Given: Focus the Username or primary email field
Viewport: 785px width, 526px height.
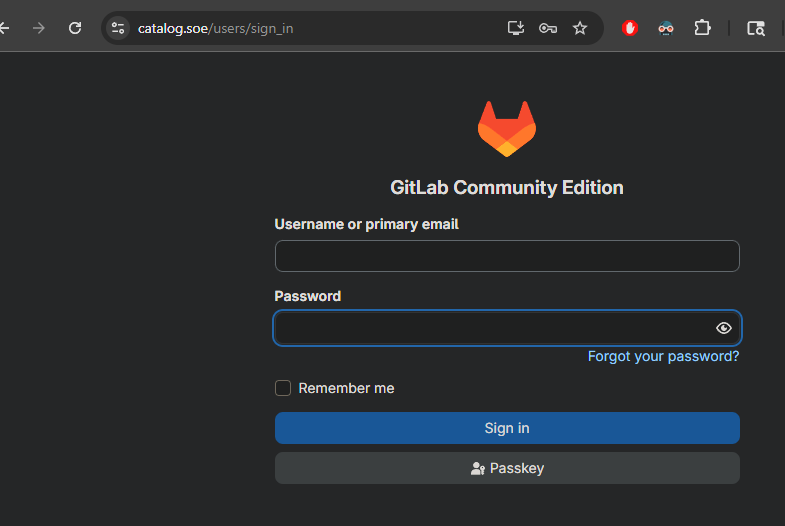Looking at the screenshot, I should click(x=507, y=256).
